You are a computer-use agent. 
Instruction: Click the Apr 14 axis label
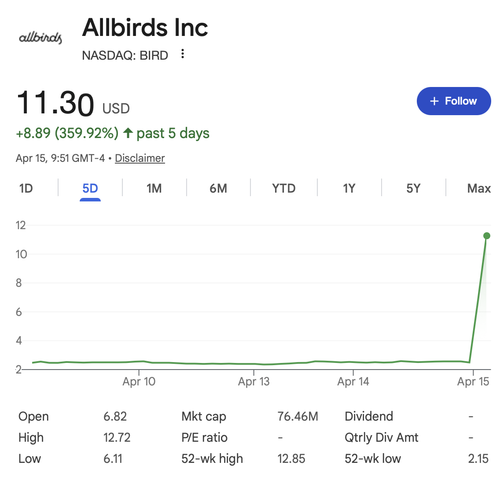(353, 381)
